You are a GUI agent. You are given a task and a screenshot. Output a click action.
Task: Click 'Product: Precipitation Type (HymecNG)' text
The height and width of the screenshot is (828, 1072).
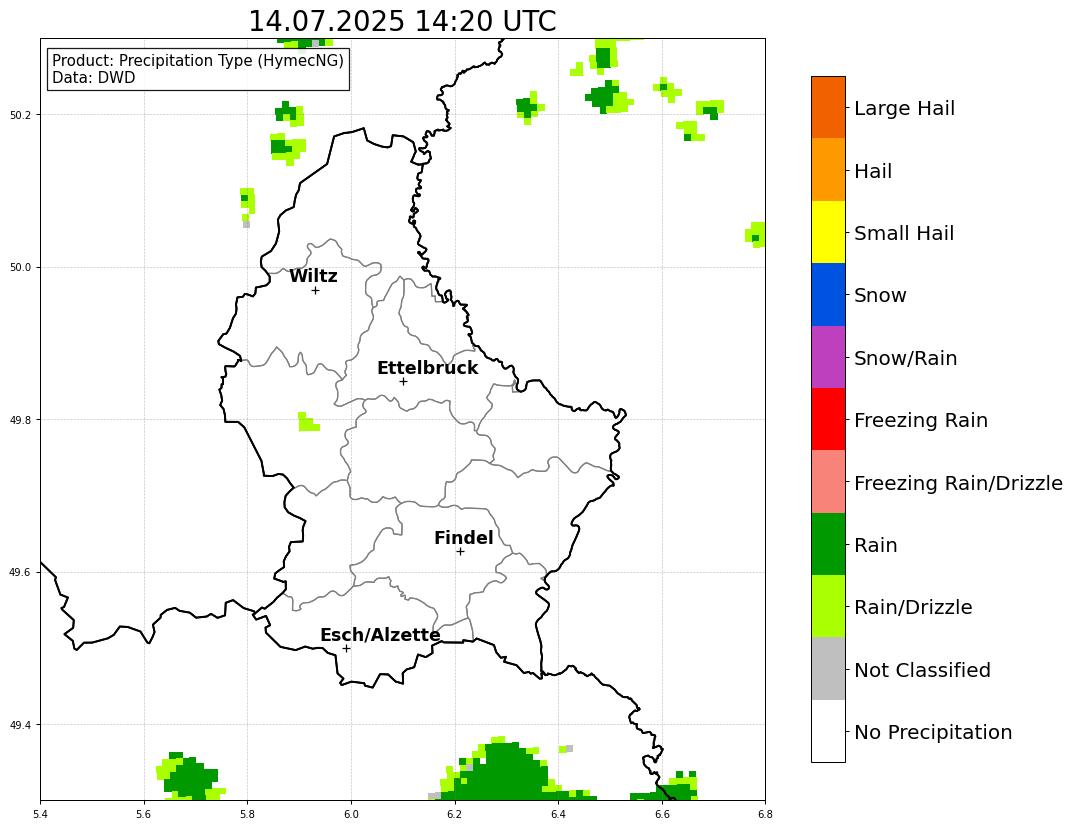click(x=198, y=60)
